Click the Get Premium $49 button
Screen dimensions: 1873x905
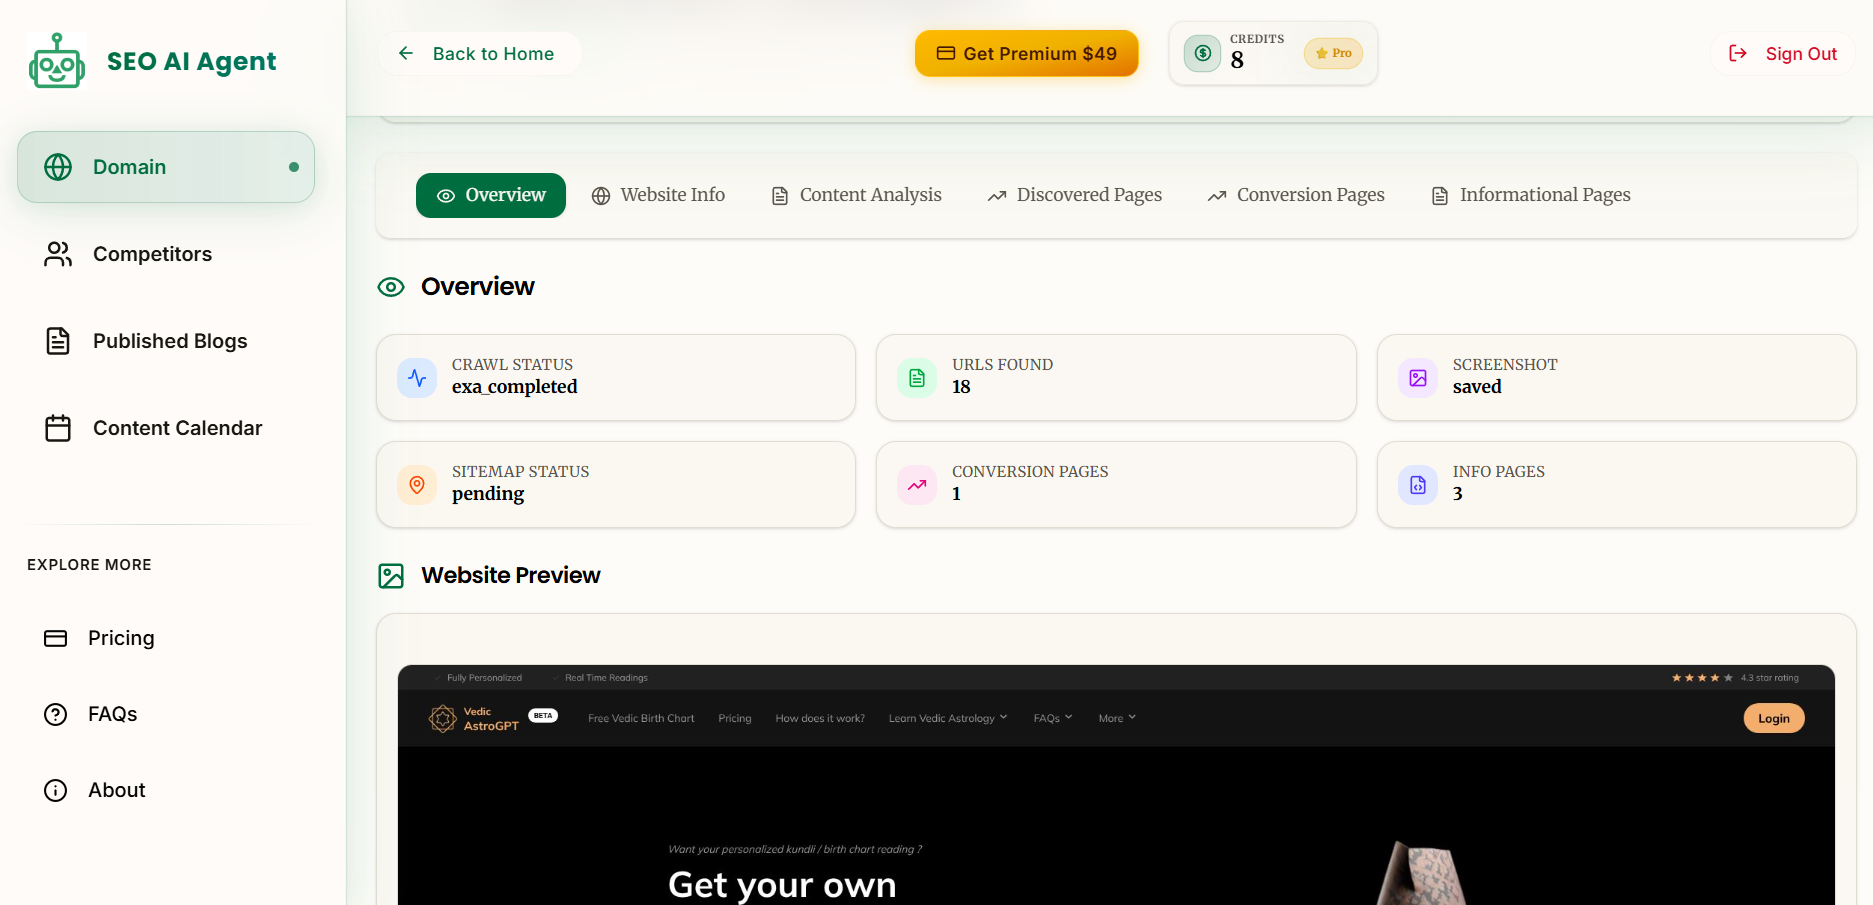pyautogui.click(x=1026, y=53)
